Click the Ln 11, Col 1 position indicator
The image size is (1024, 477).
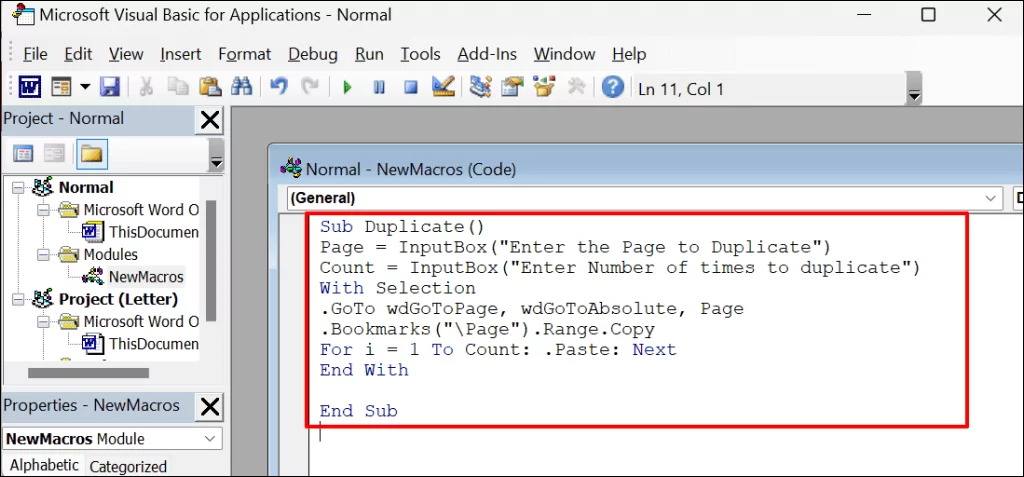pyautogui.click(x=680, y=89)
